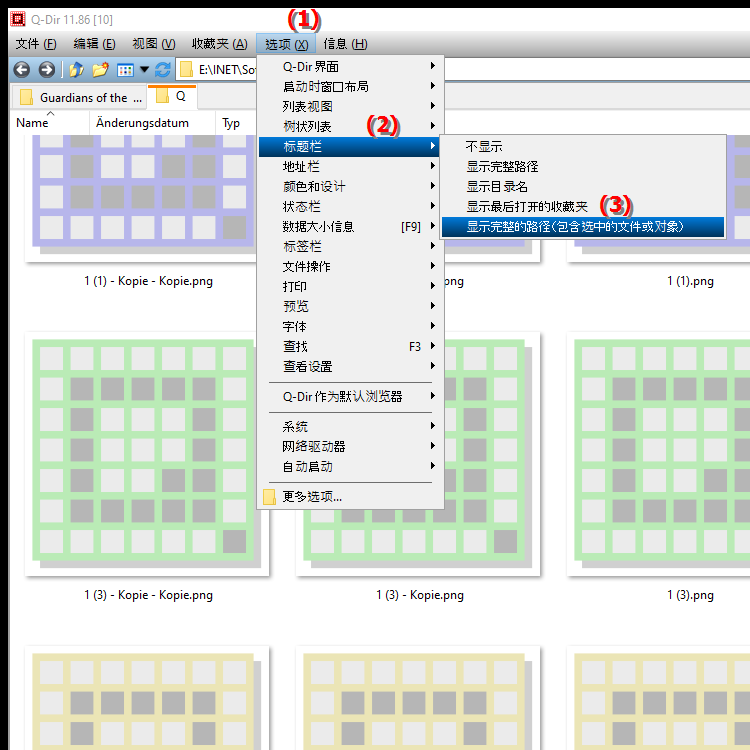Click file name 1 (3) - Kopie.png
750x750 pixels.
point(420,595)
